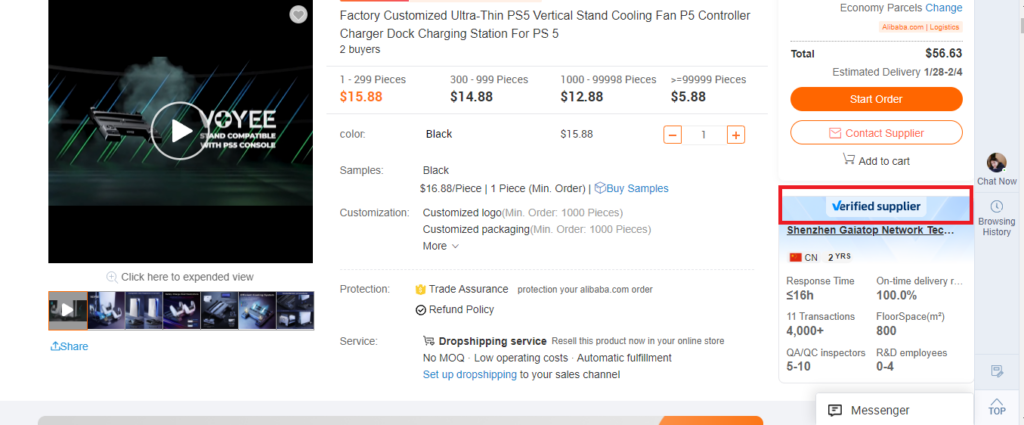1024x425 pixels.
Task: Change the Economy Parcels shipping method
Action: click(944, 8)
